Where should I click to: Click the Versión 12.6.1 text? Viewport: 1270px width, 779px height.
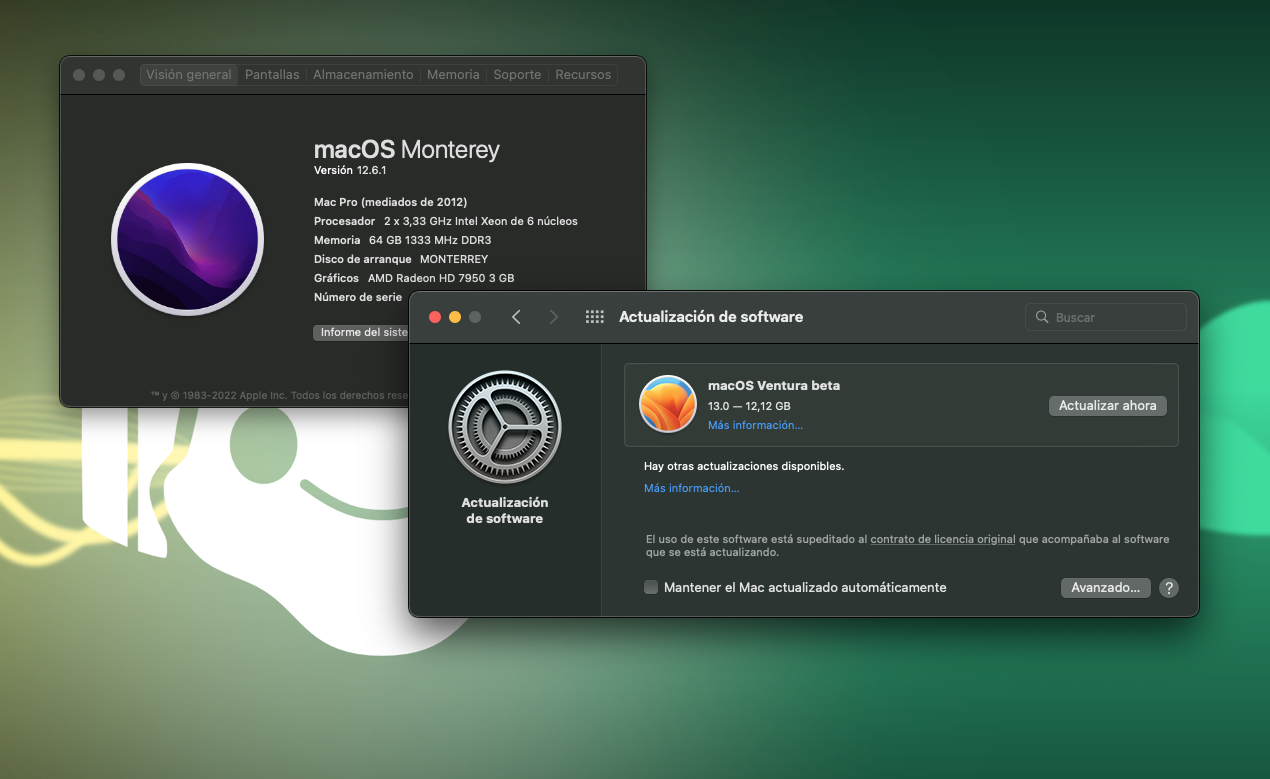[350, 170]
